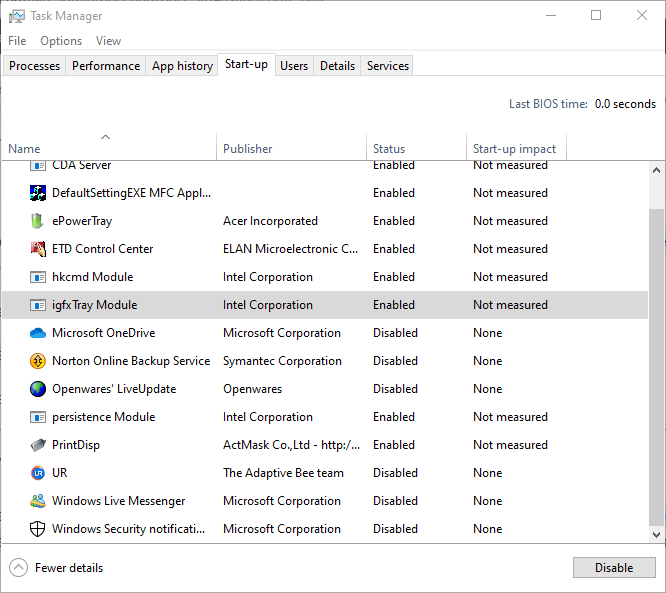The height and width of the screenshot is (593, 666).
Task: Collapse view with Fewer details chevron
Action: coord(19,568)
